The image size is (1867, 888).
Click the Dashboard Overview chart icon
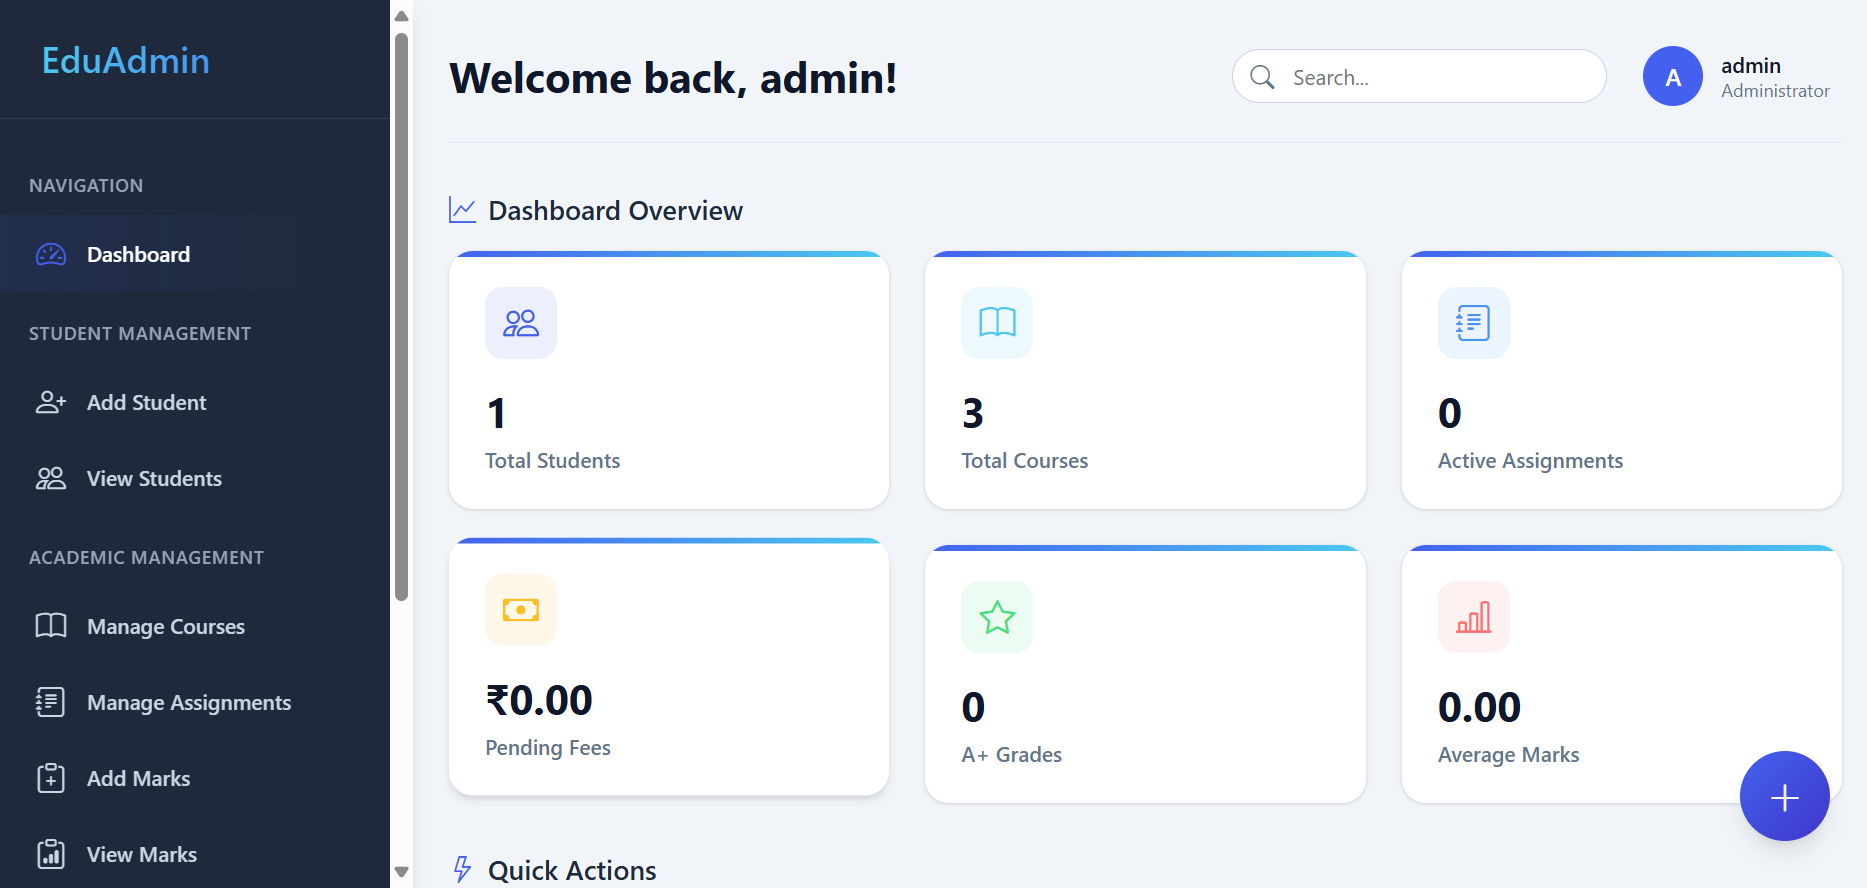coord(462,210)
